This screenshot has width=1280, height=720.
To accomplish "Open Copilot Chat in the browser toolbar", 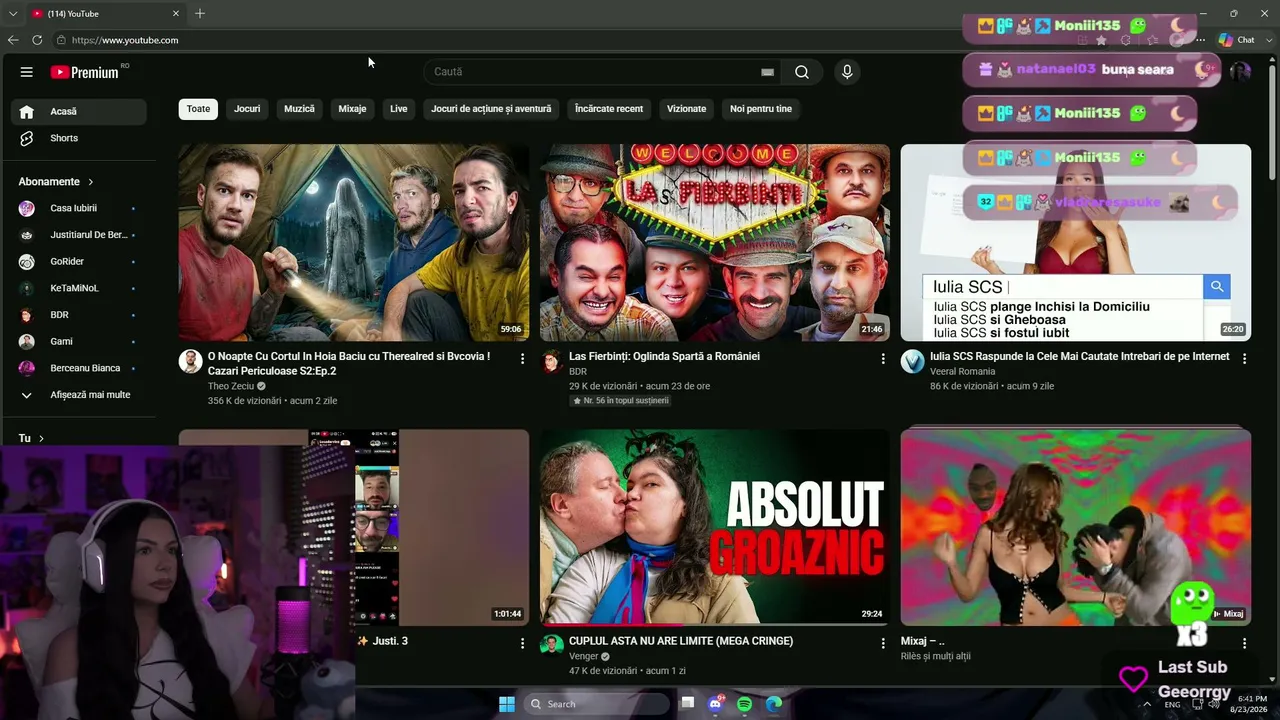I will click(1237, 40).
